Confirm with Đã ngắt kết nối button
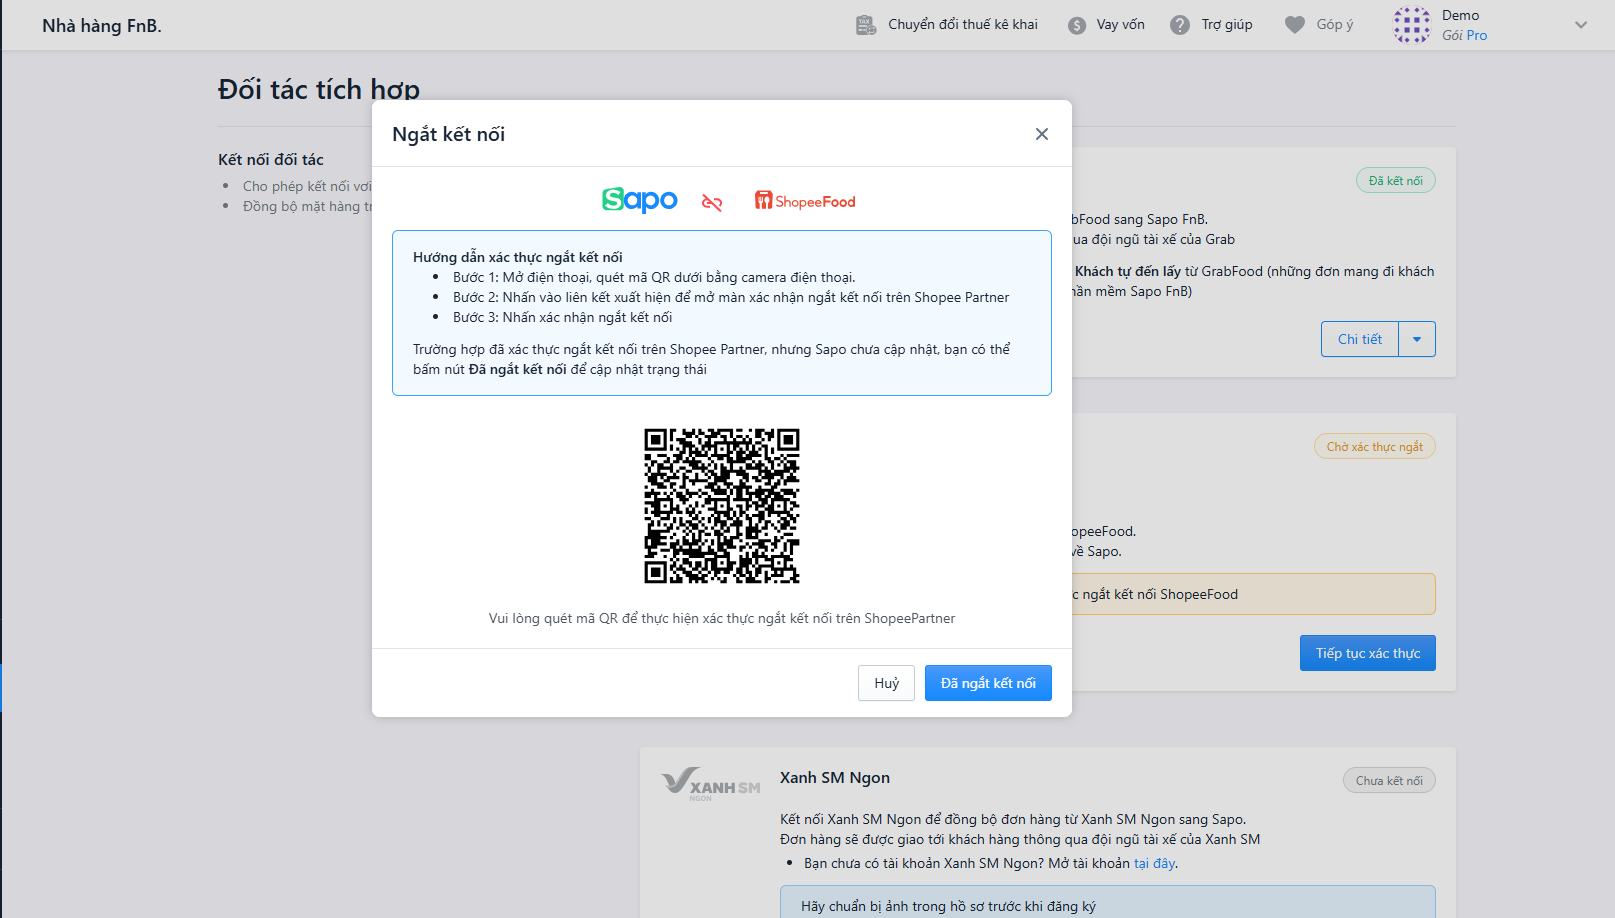1615x918 pixels. tap(988, 683)
